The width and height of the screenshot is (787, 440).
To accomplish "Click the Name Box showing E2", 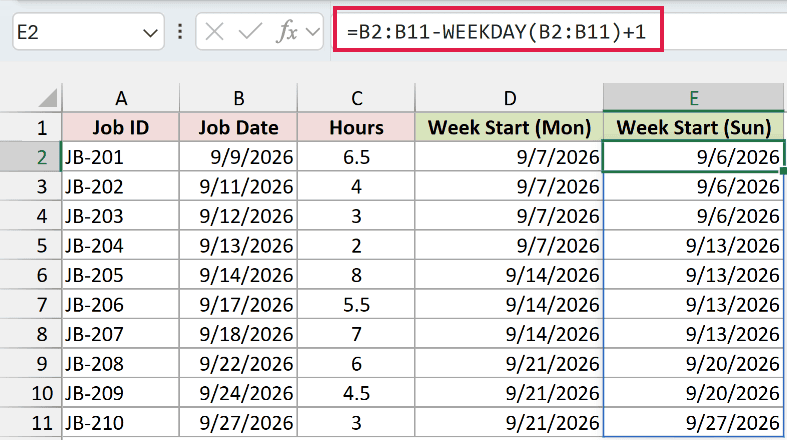I will 88,32.
